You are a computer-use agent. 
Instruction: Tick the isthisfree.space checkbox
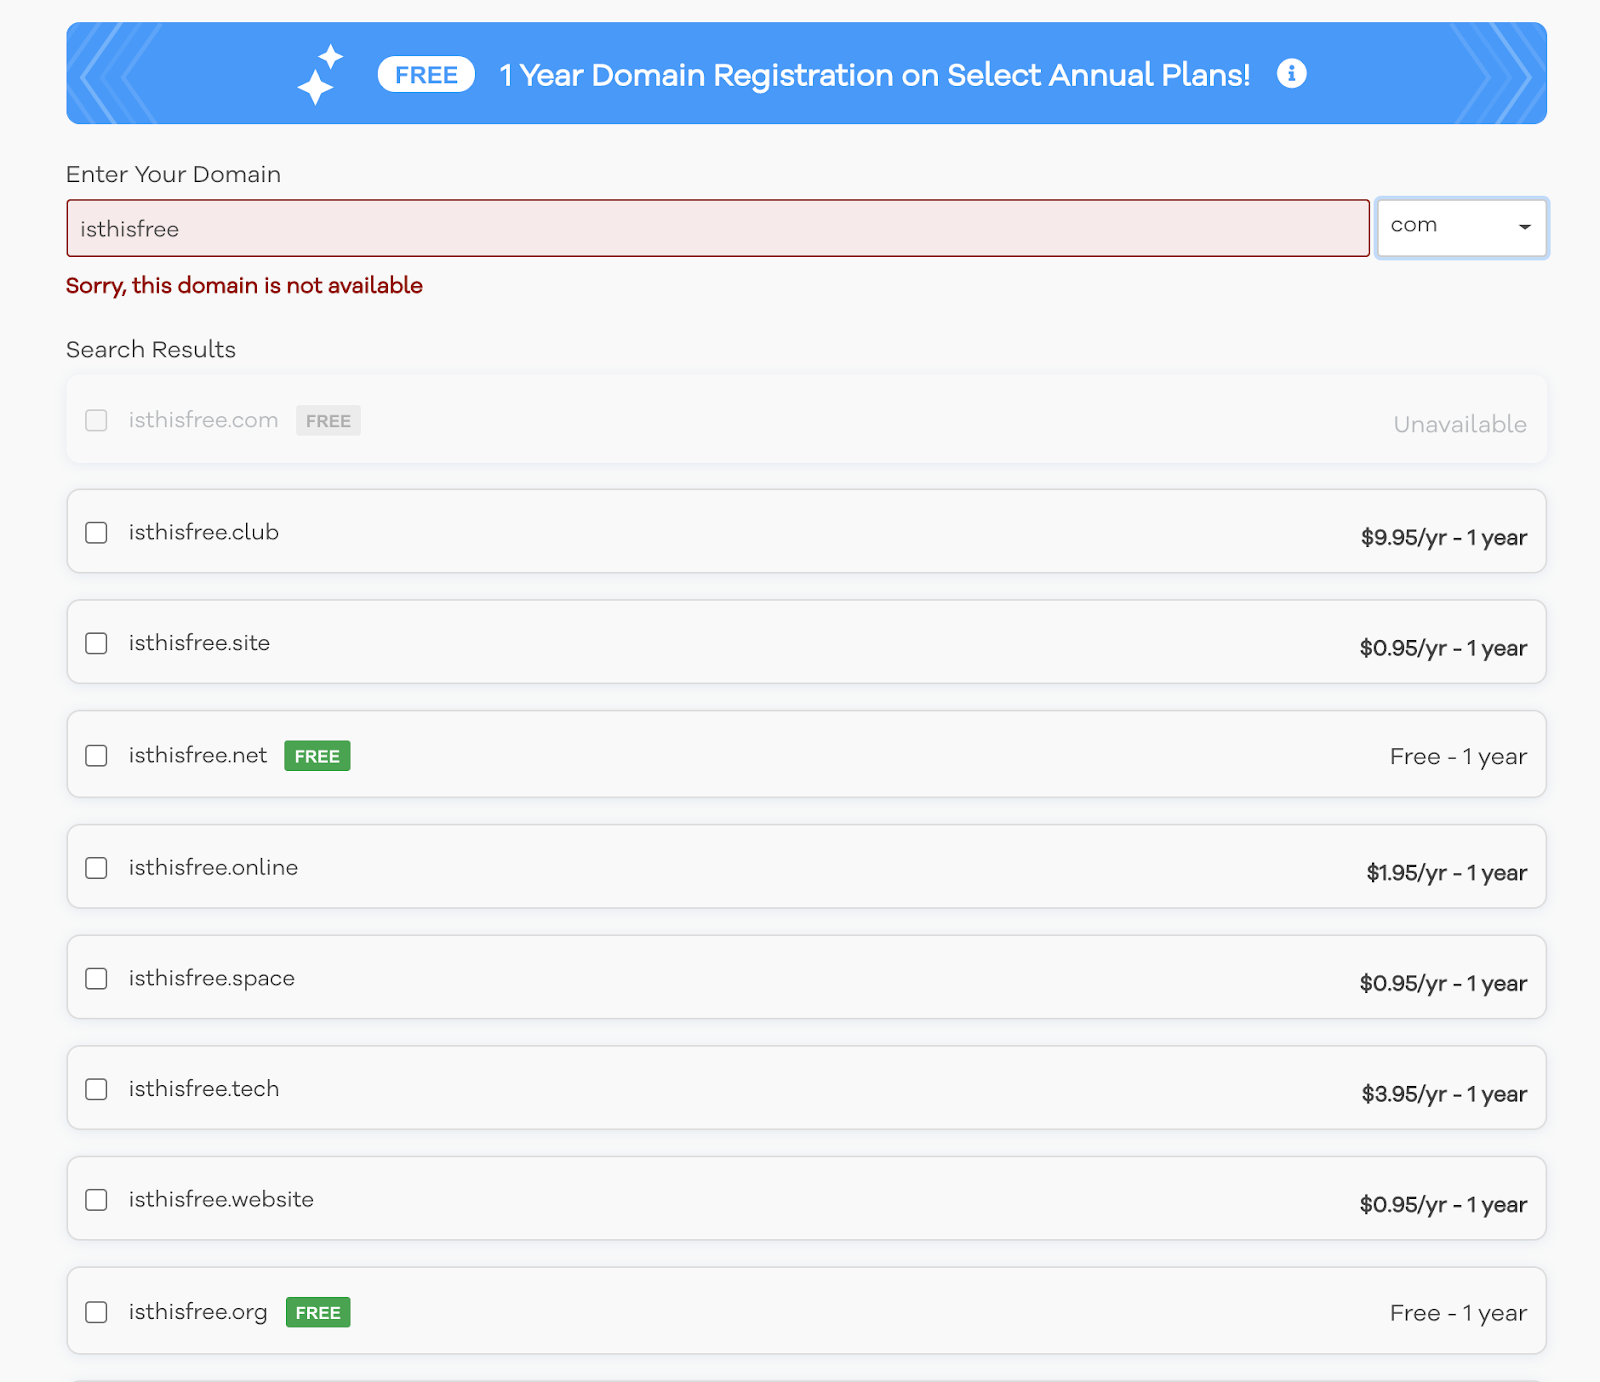pos(96,978)
